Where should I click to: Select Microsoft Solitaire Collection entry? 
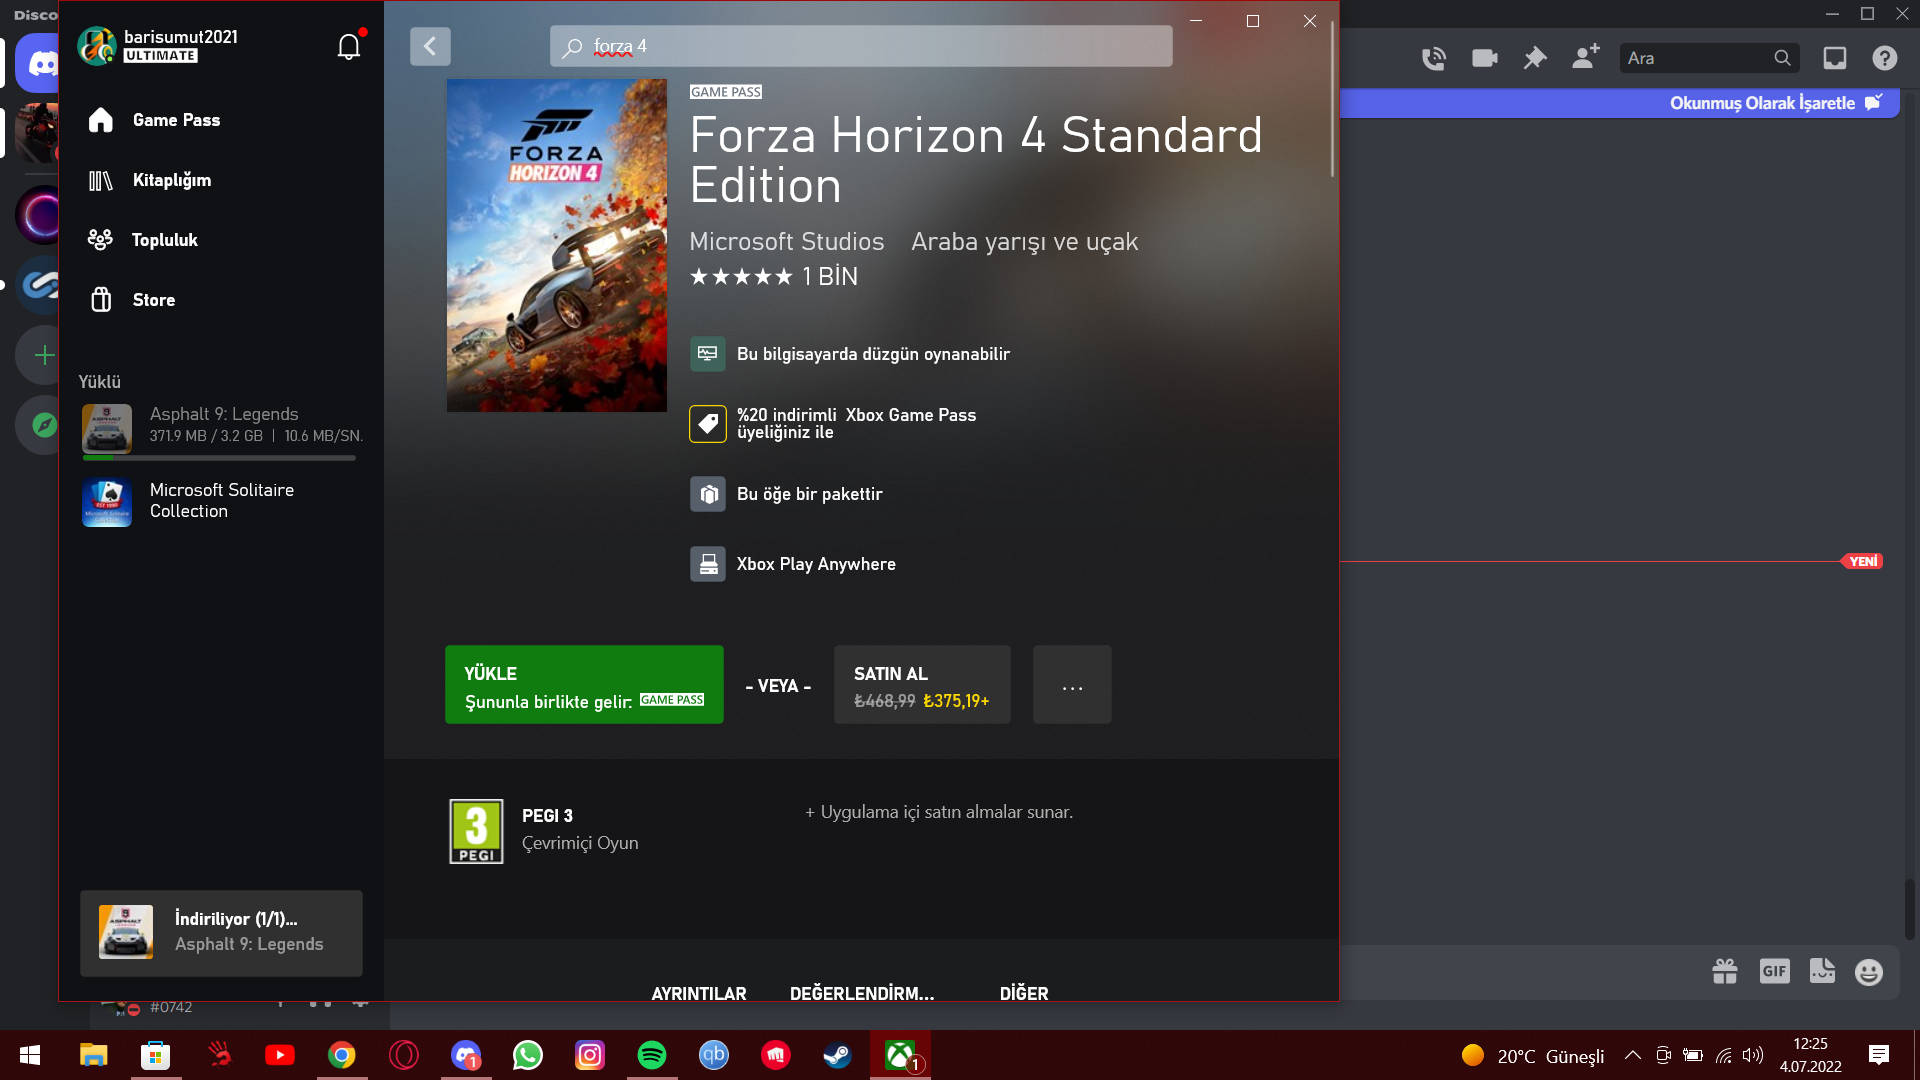click(x=221, y=501)
